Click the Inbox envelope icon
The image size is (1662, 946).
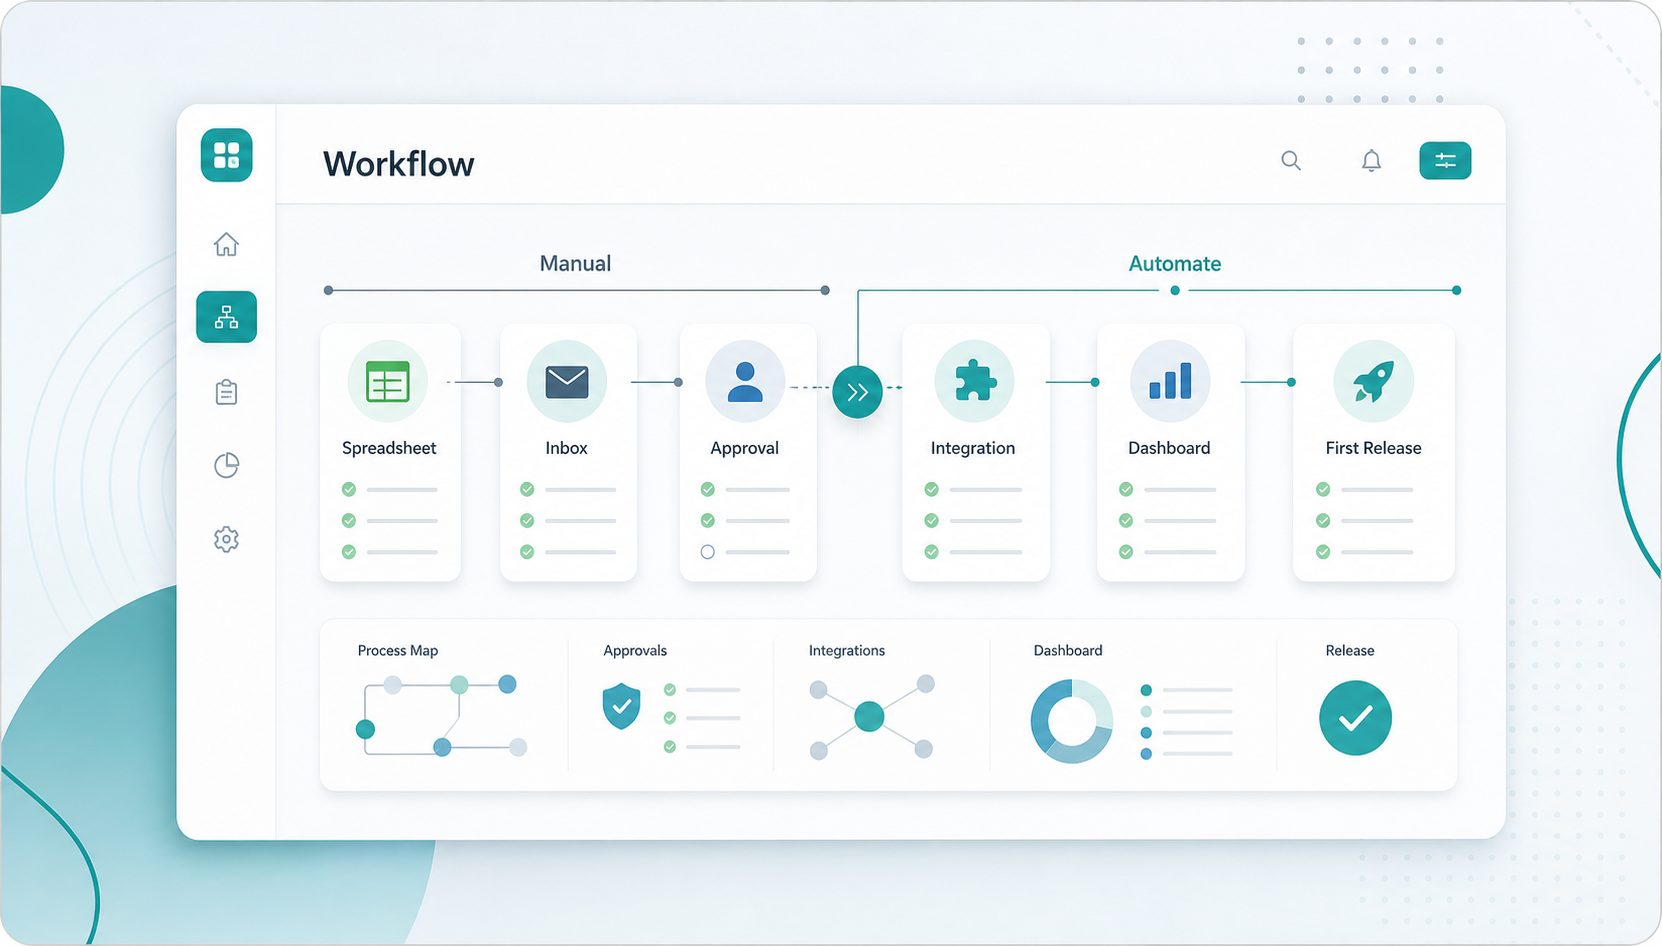(x=567, y=381)
